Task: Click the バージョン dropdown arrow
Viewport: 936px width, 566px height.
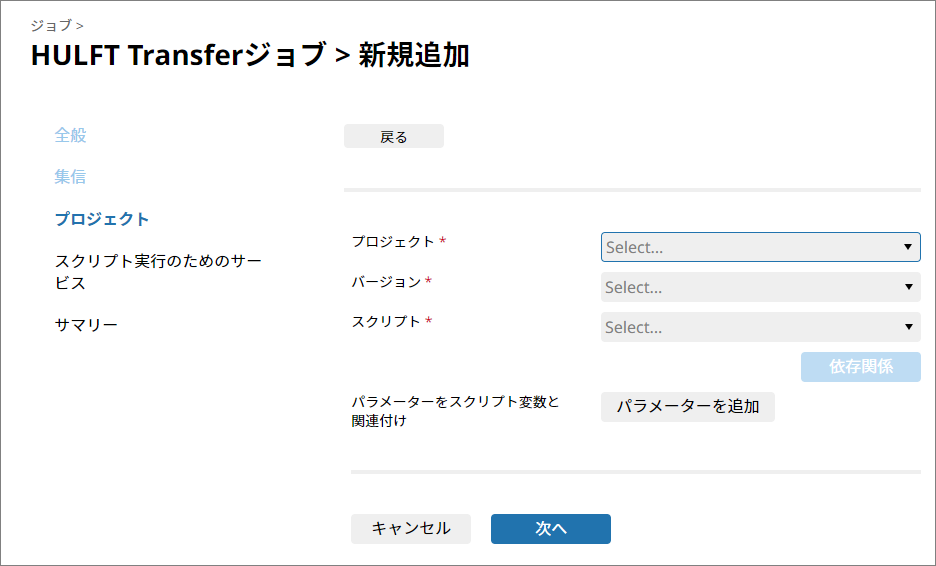Action: coord(908,287)
